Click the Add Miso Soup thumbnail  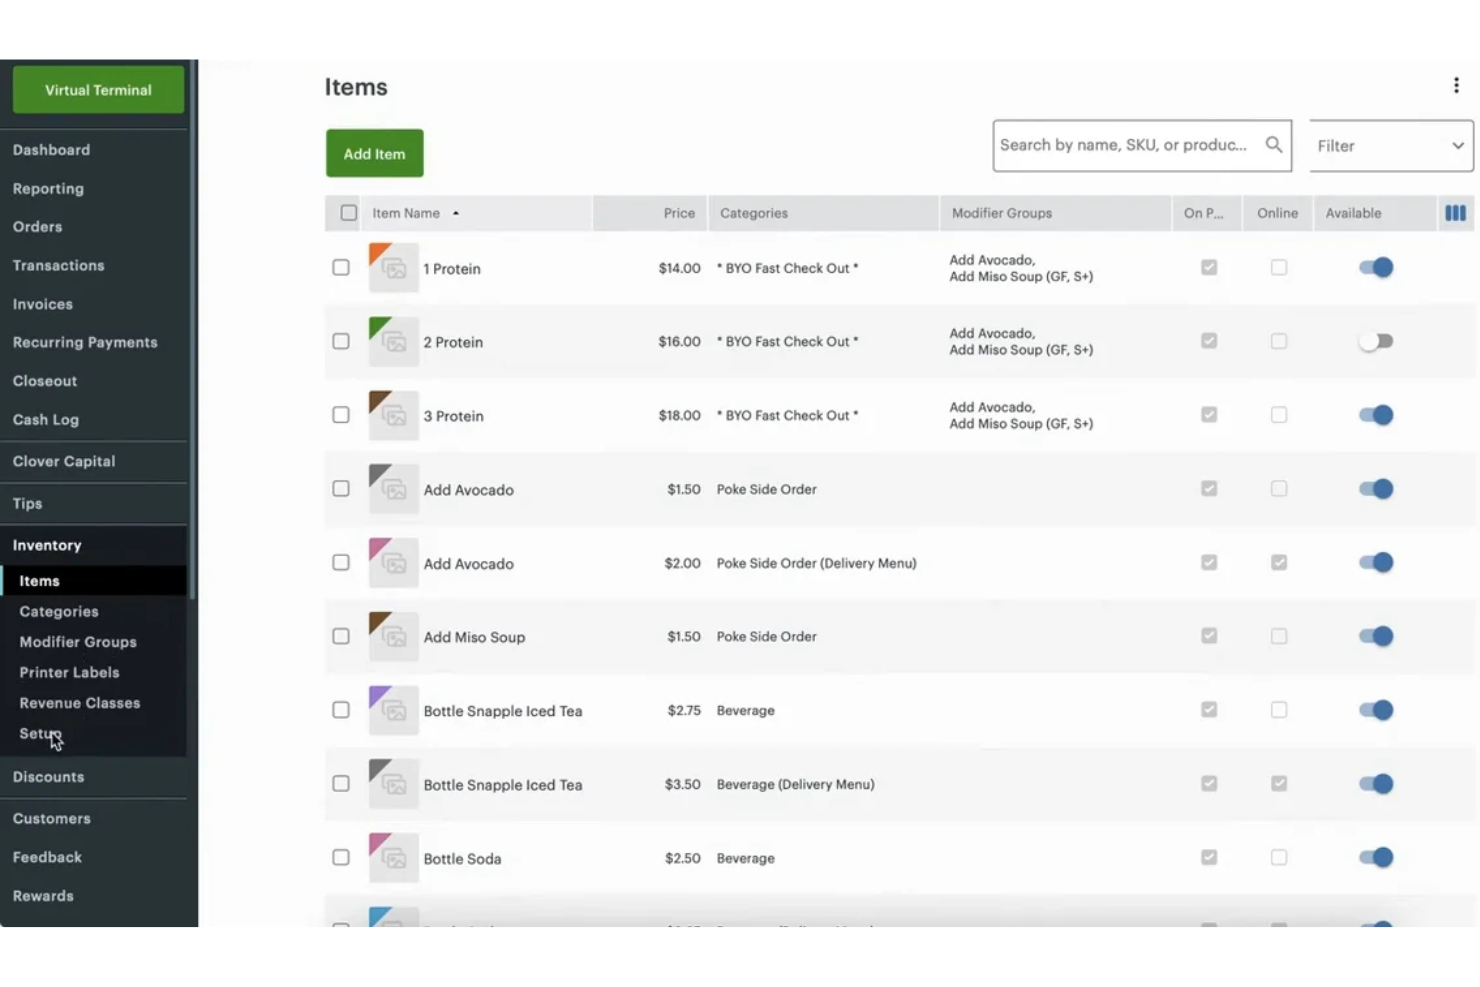[x=393, y=636]
